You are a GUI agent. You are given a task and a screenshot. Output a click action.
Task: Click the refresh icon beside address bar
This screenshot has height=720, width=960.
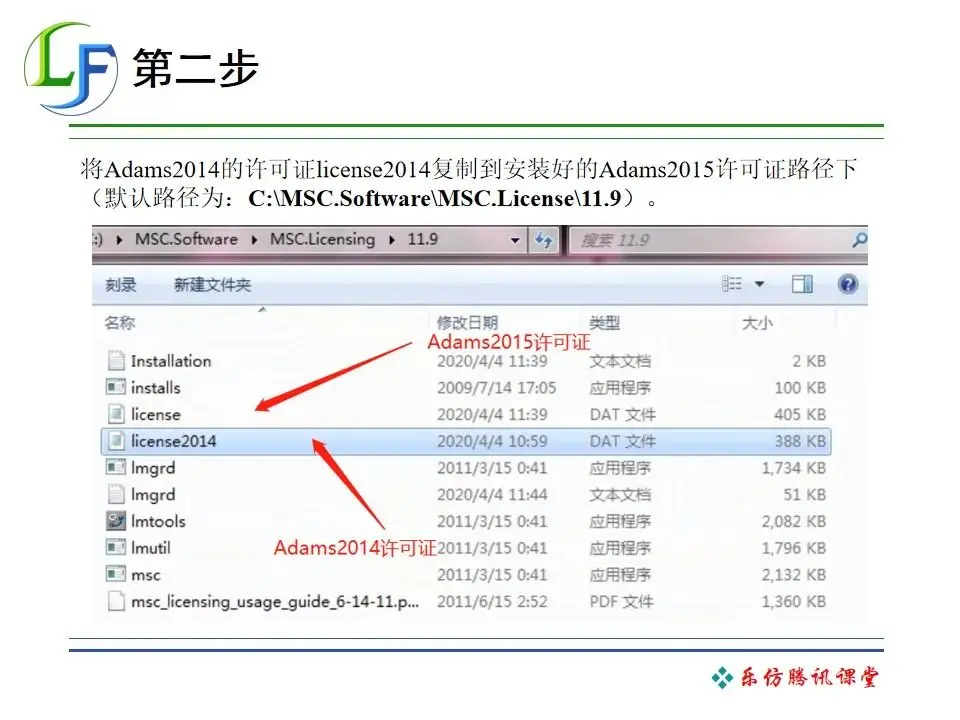point(543,241)
